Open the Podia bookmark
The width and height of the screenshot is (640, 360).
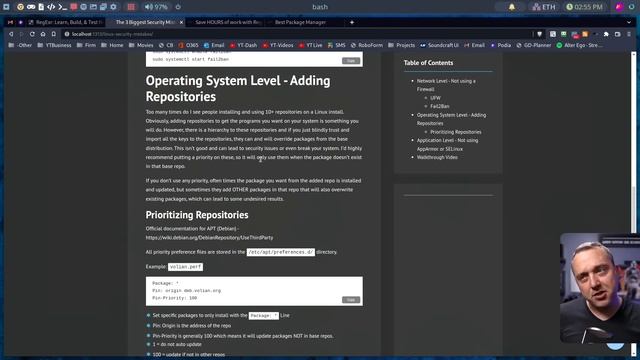pyautogui.click(x=501, y=45)
